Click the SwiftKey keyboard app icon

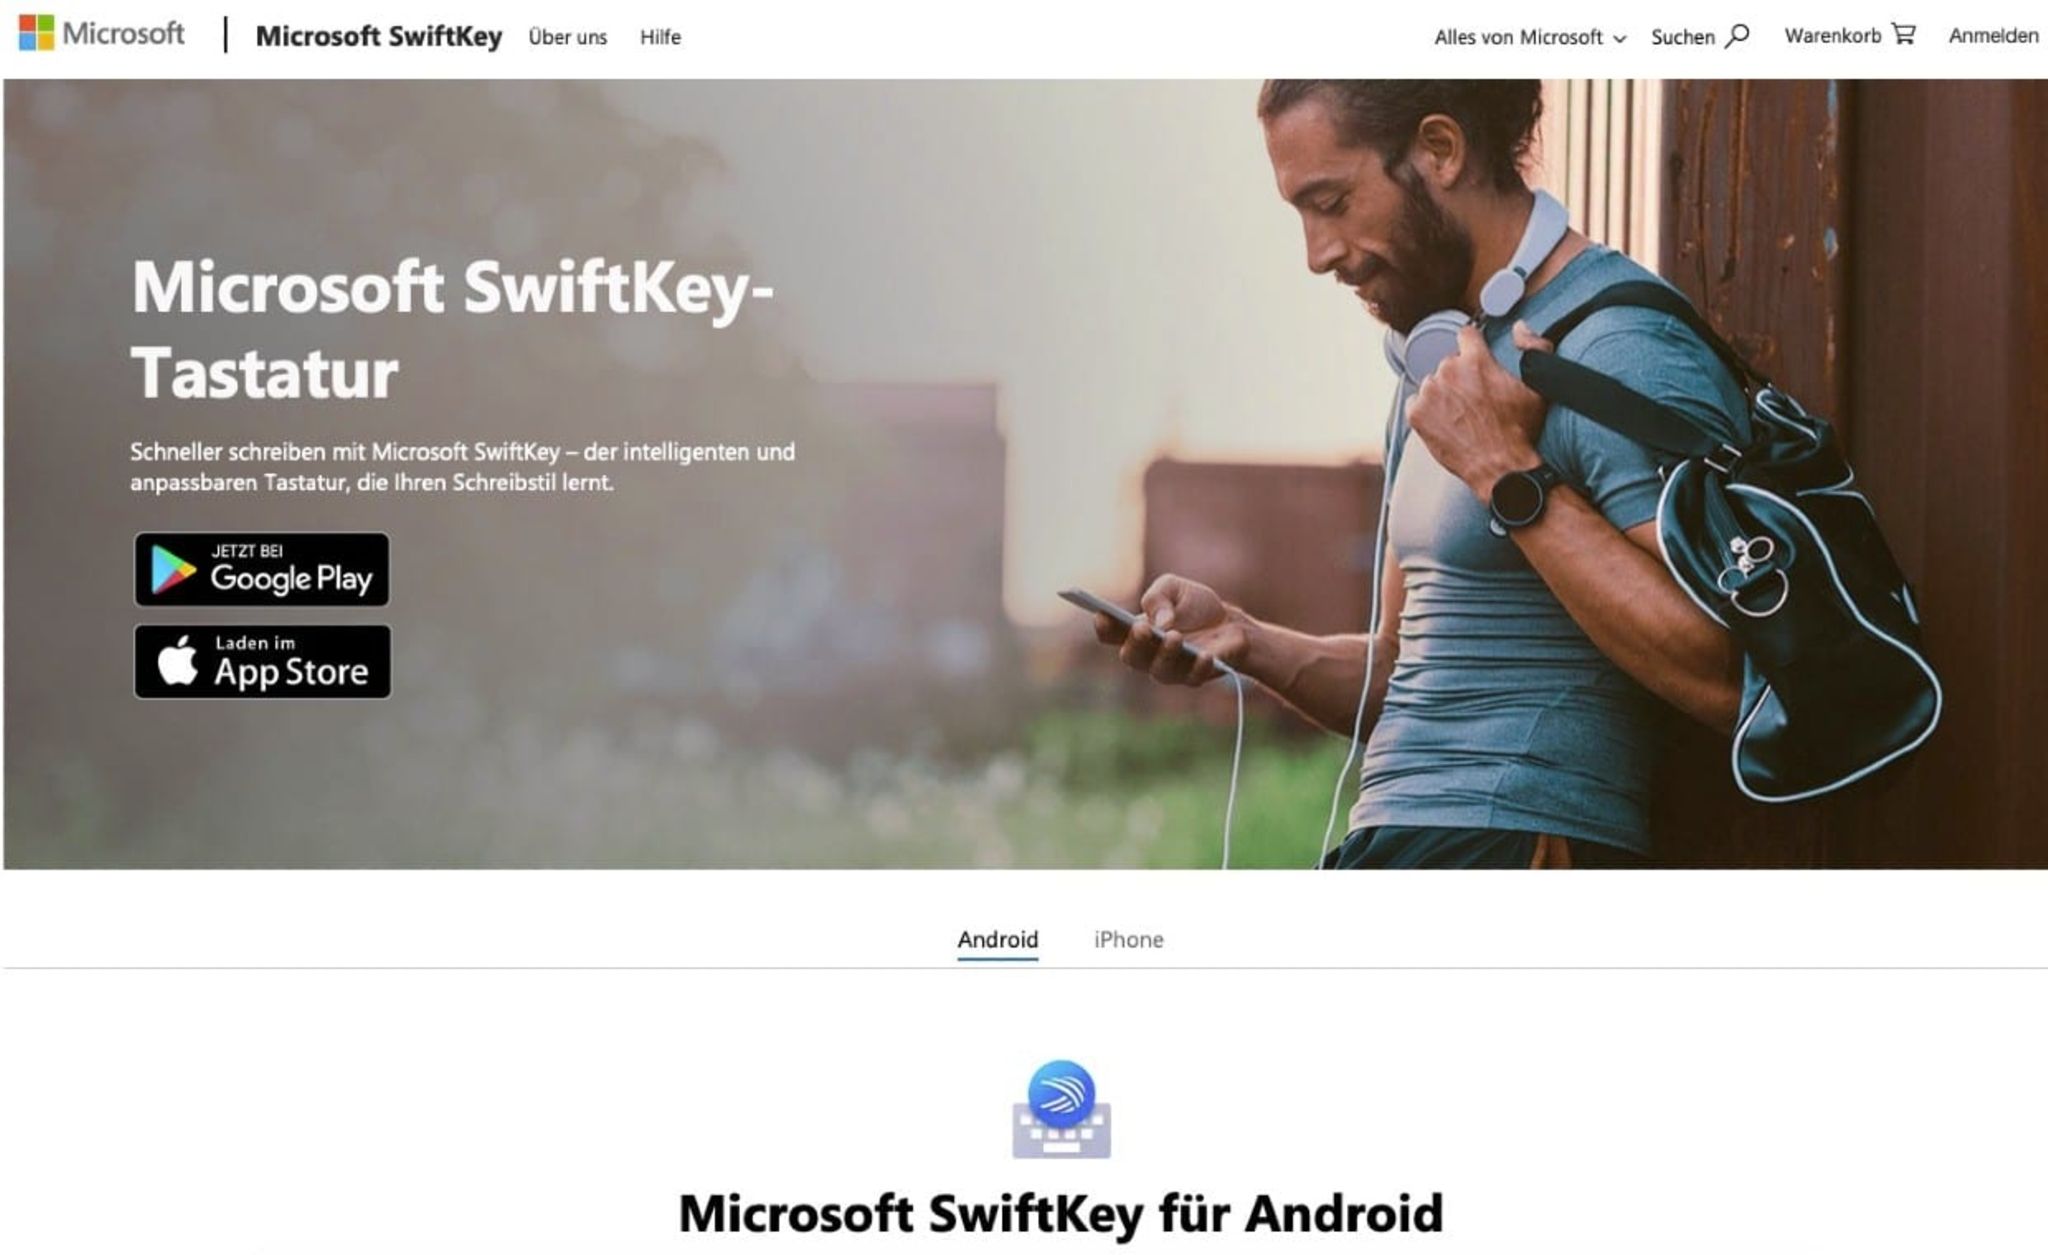pos(1061,1109)
